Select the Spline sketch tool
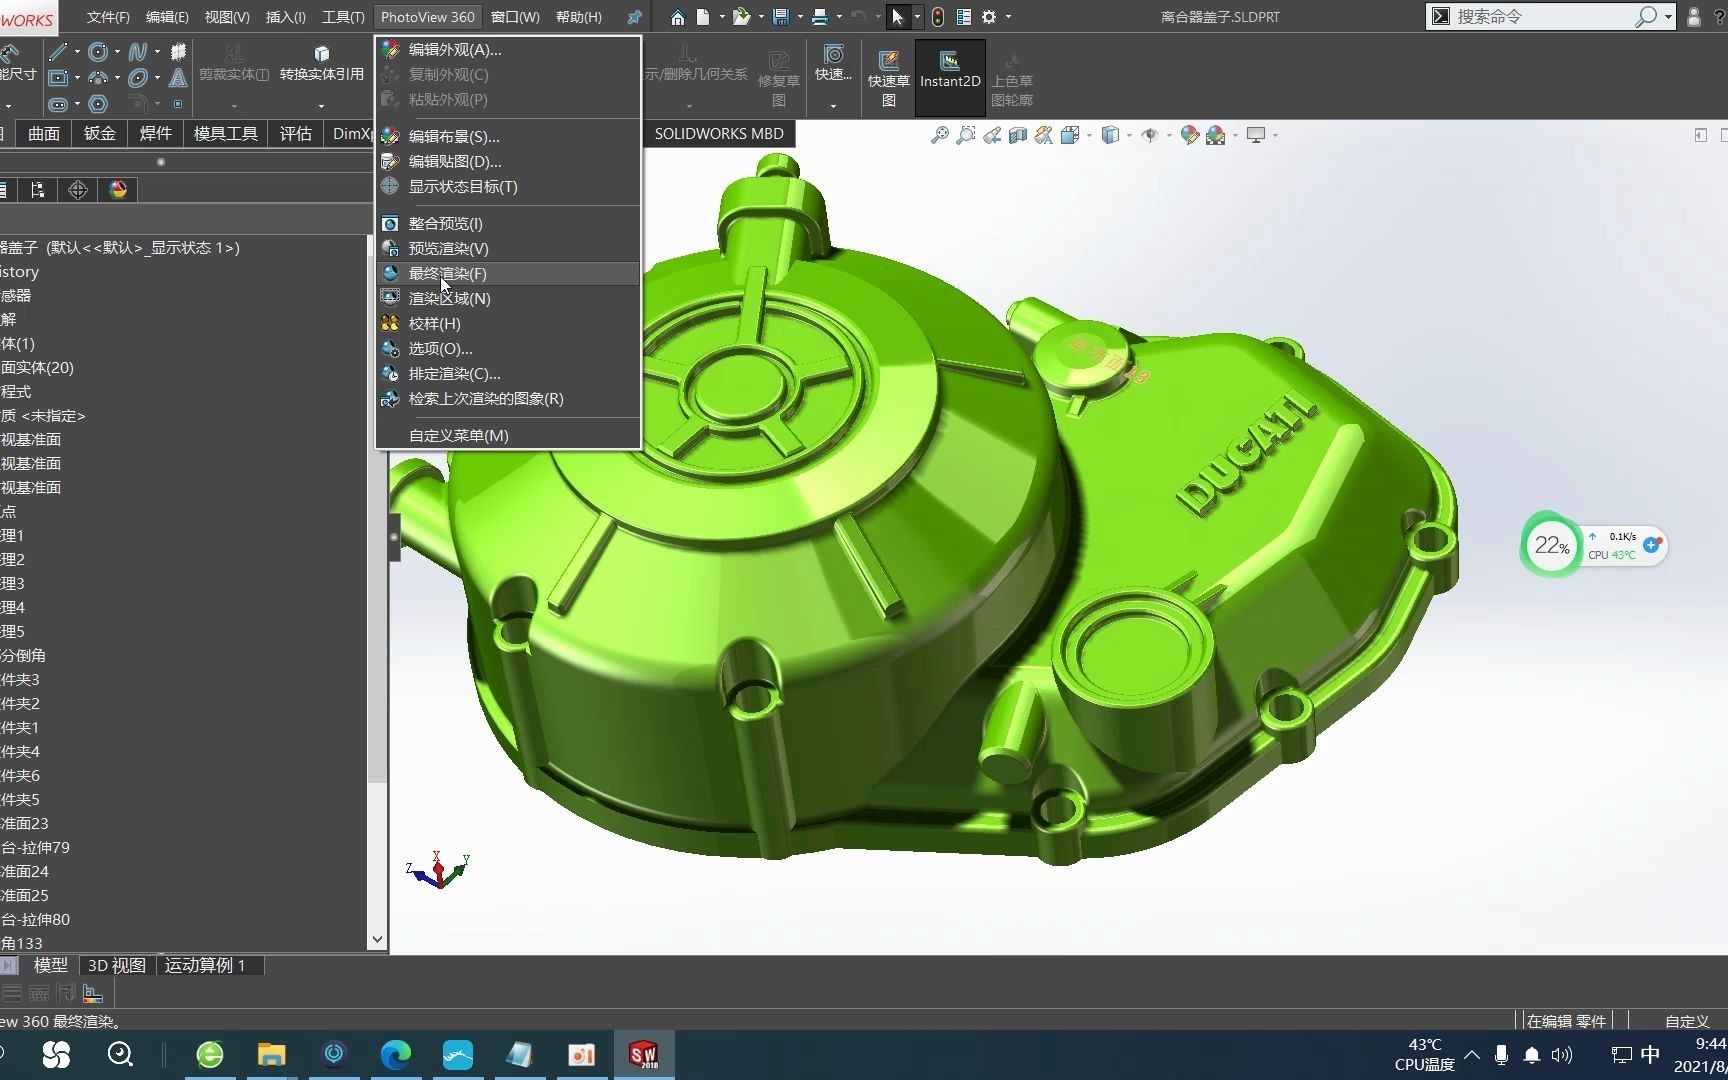1728x1080 pixels. pos(138,52)
